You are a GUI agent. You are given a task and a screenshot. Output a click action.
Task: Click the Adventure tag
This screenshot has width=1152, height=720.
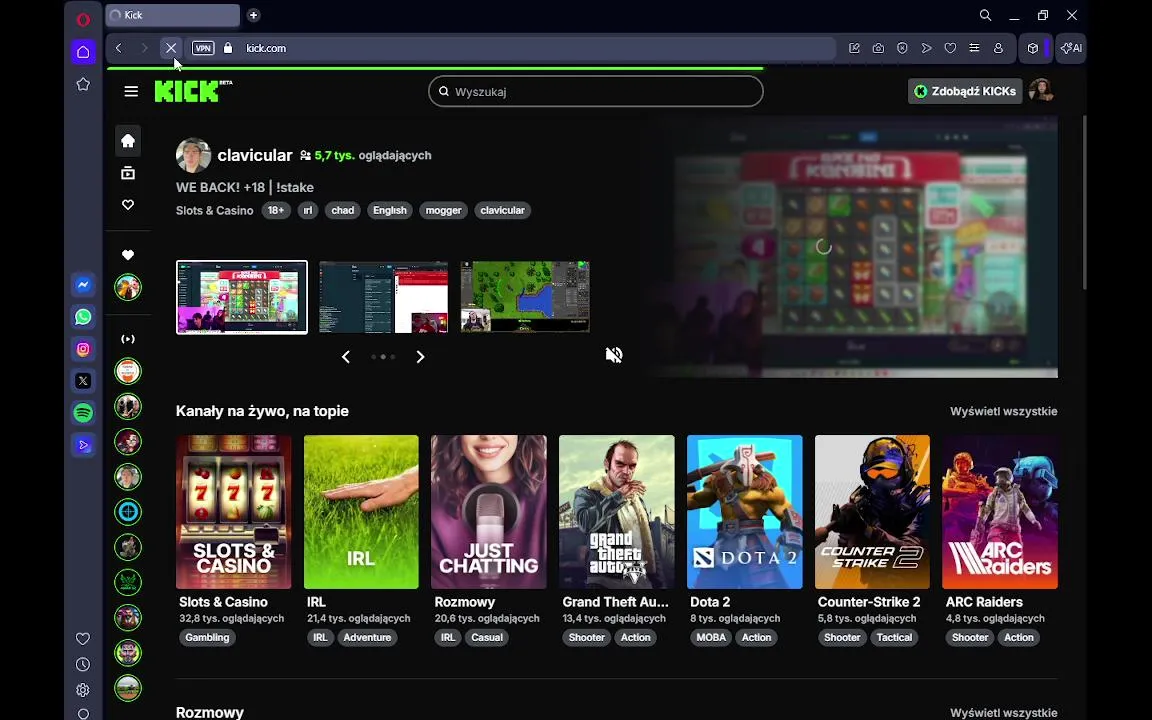point(367,638)
